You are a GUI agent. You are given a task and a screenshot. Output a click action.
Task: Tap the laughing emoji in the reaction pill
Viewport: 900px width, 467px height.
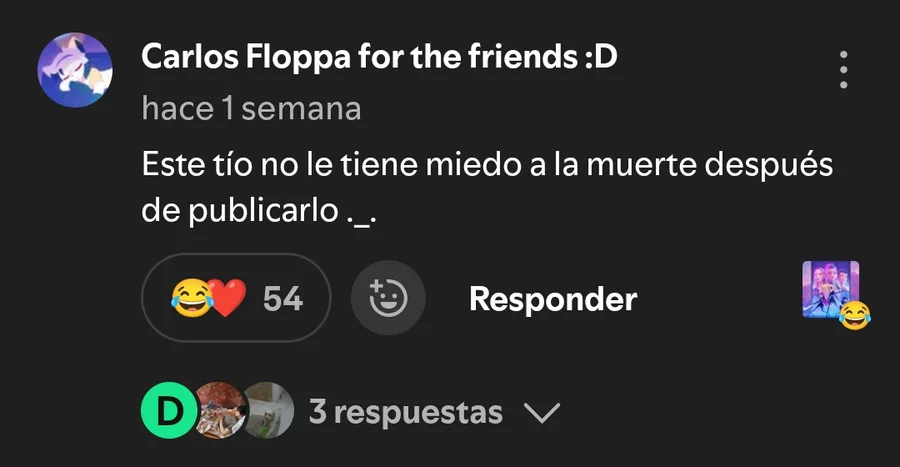click(x=192, y=298)
